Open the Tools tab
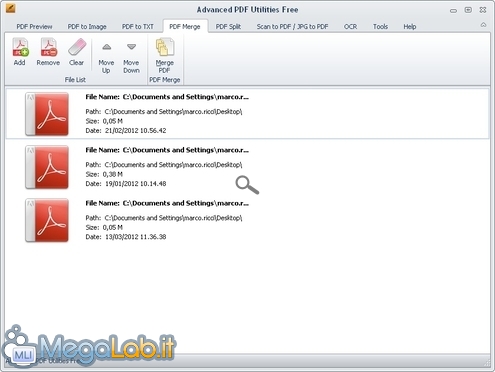Screen dimensions: 495x372 click(380, 27)
